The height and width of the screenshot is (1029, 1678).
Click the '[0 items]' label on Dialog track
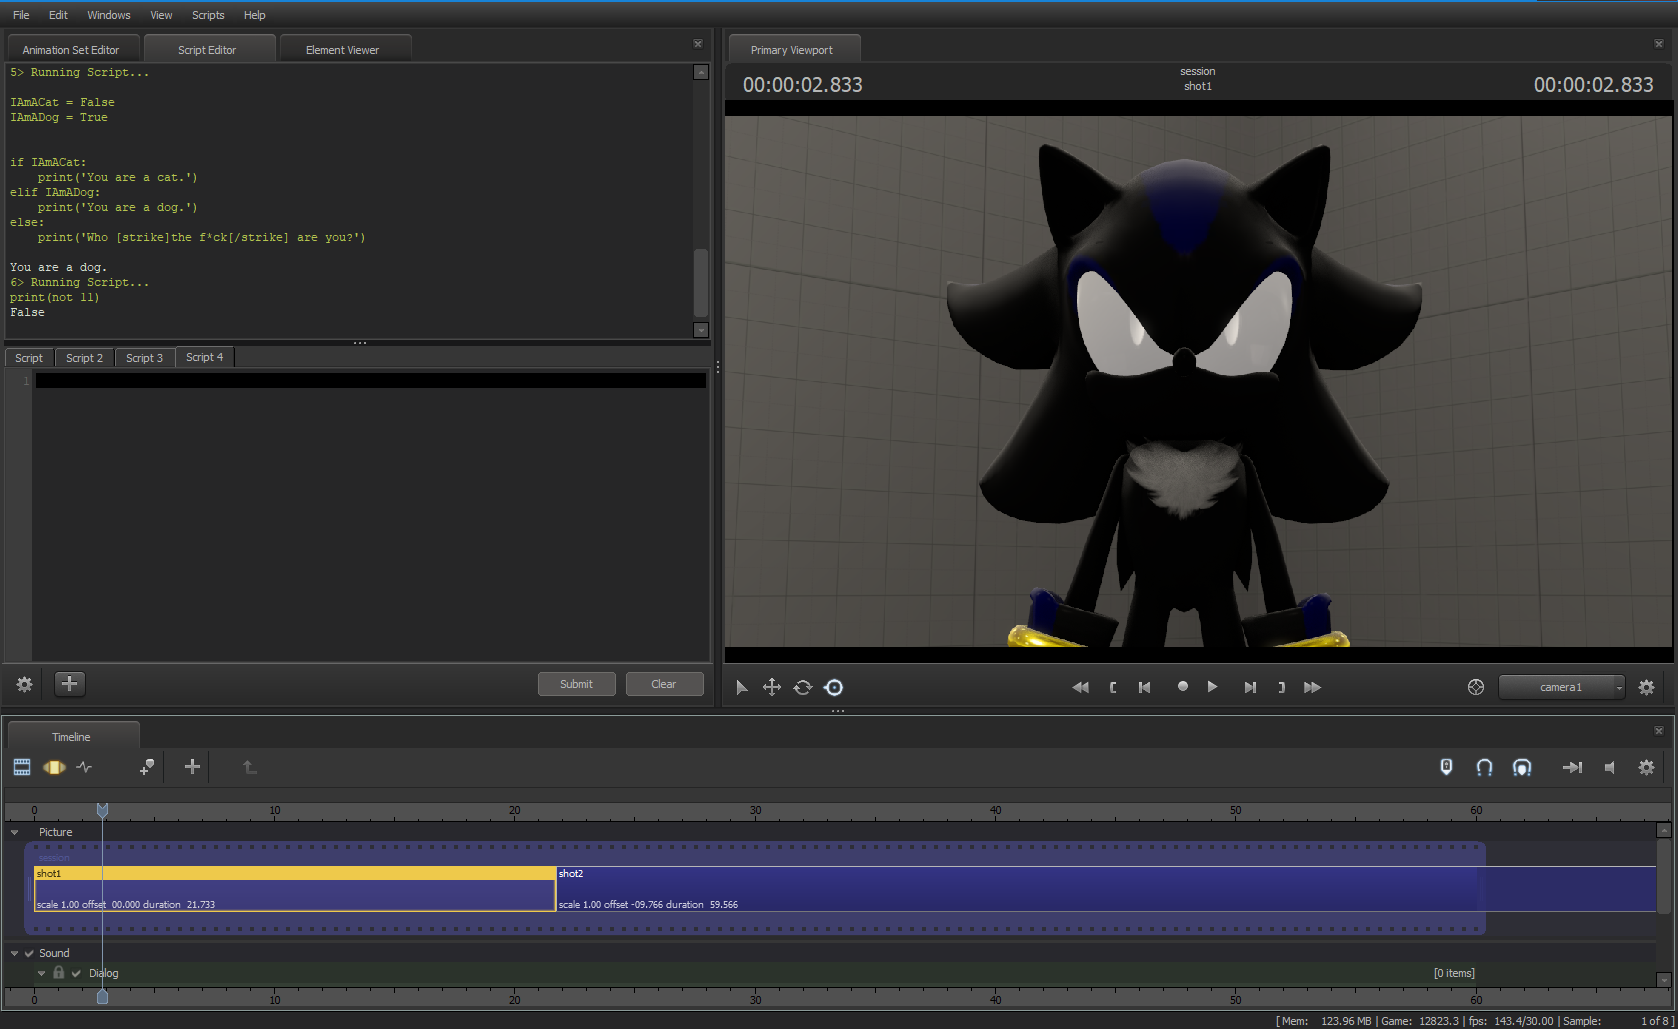pyautogui.click(x=1454, y=973)
